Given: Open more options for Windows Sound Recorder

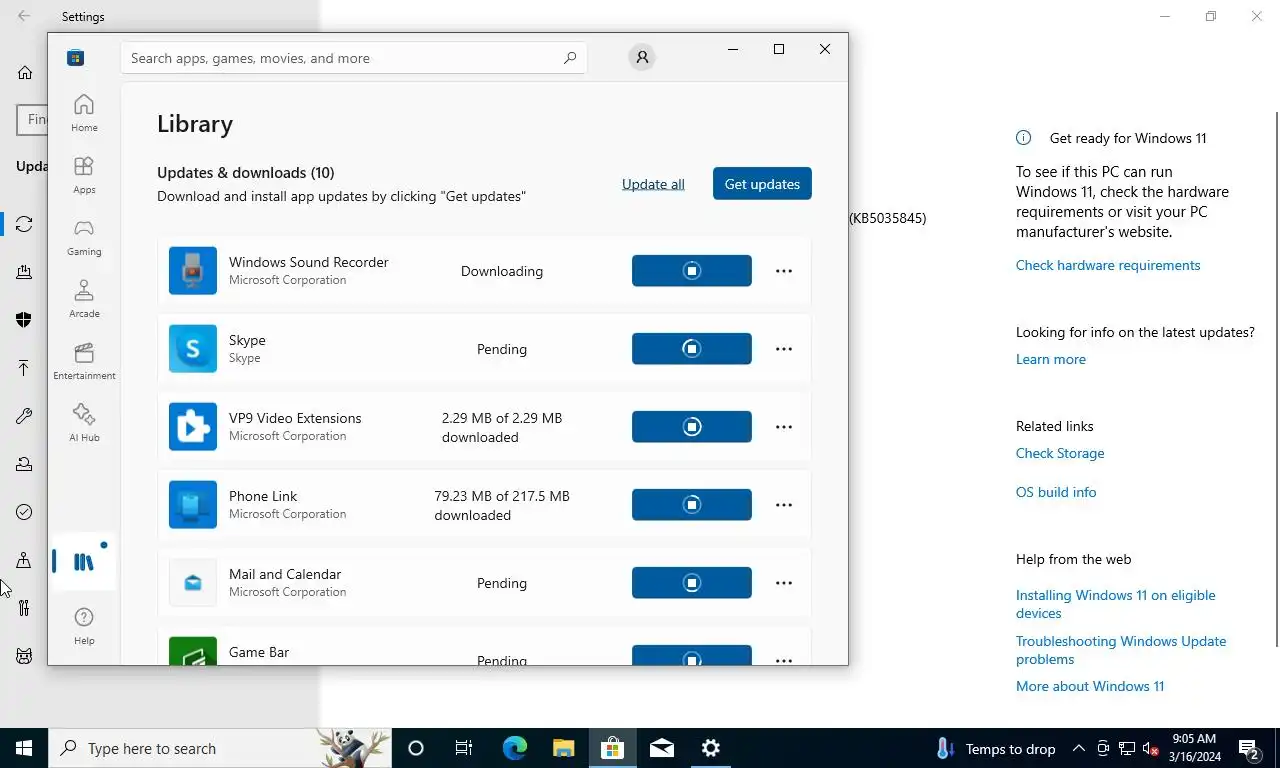Looking at the screenshot, I should pos(784,271).
